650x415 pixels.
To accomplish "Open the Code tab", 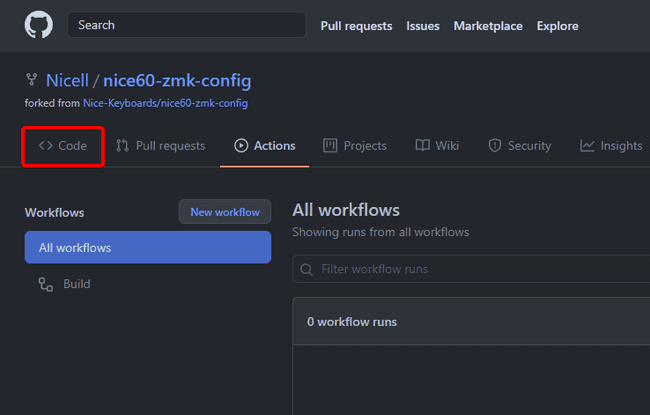I will pos(63,146).
